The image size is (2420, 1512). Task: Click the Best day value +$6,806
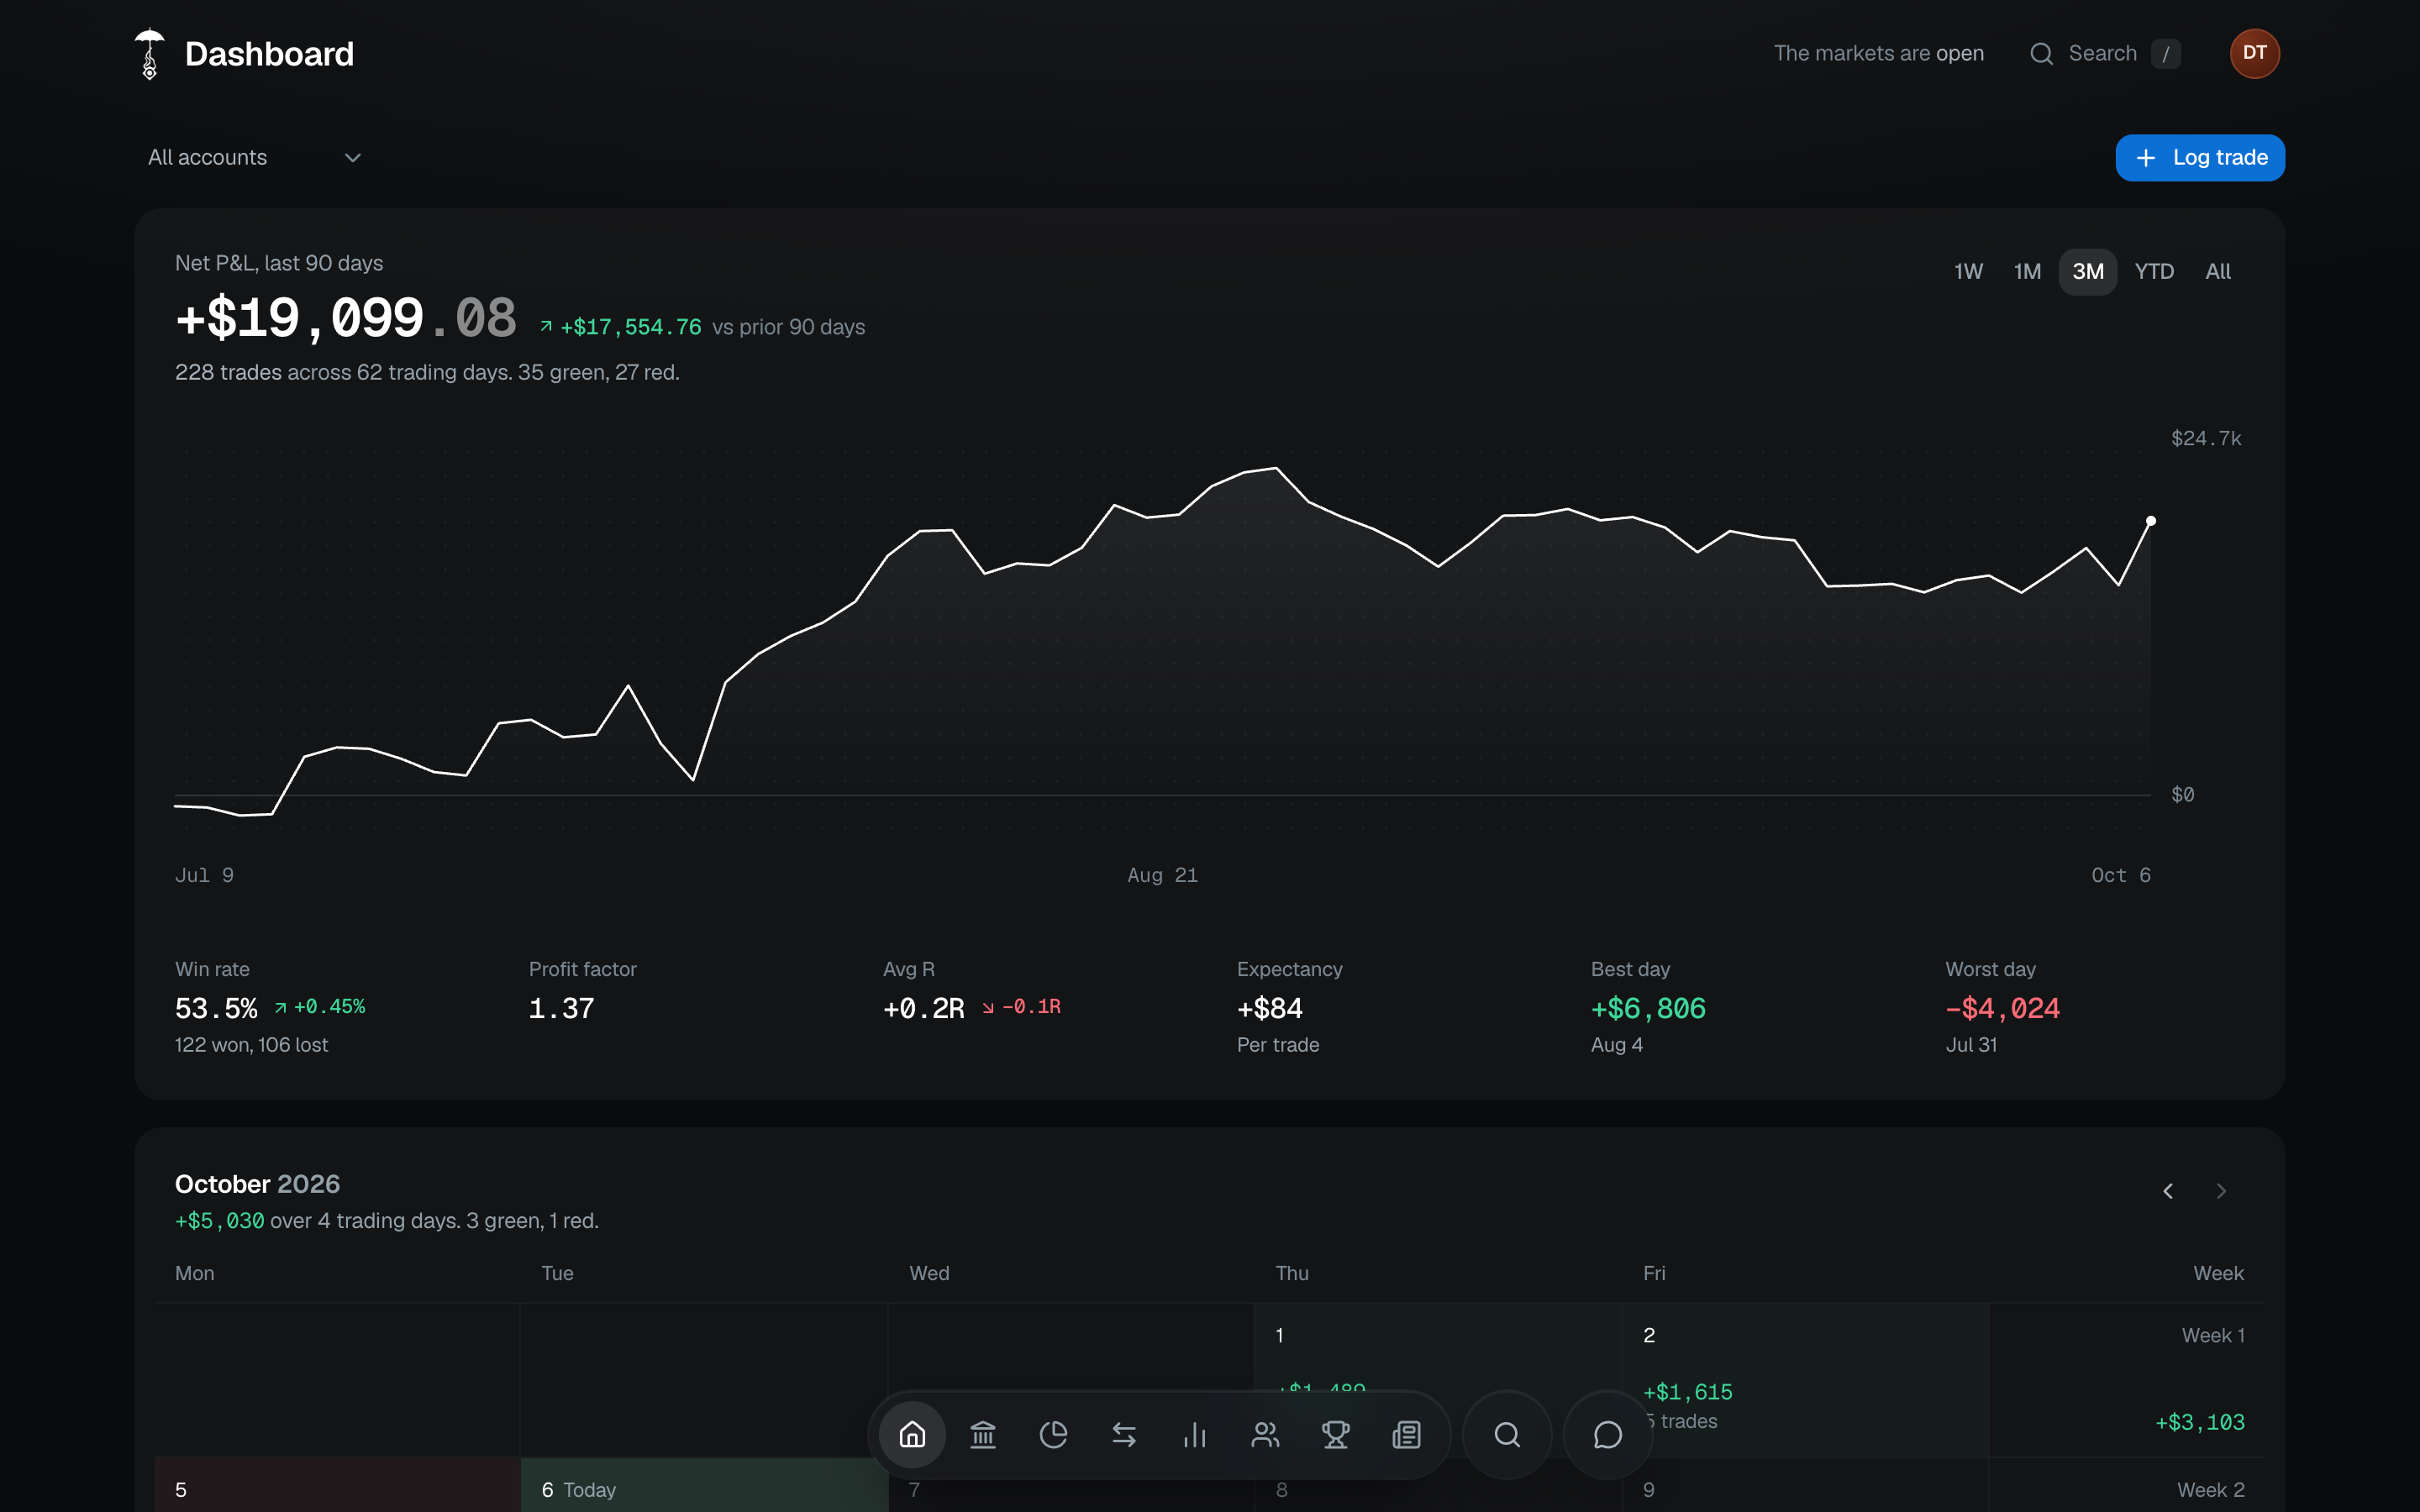coord(1648,1008)
